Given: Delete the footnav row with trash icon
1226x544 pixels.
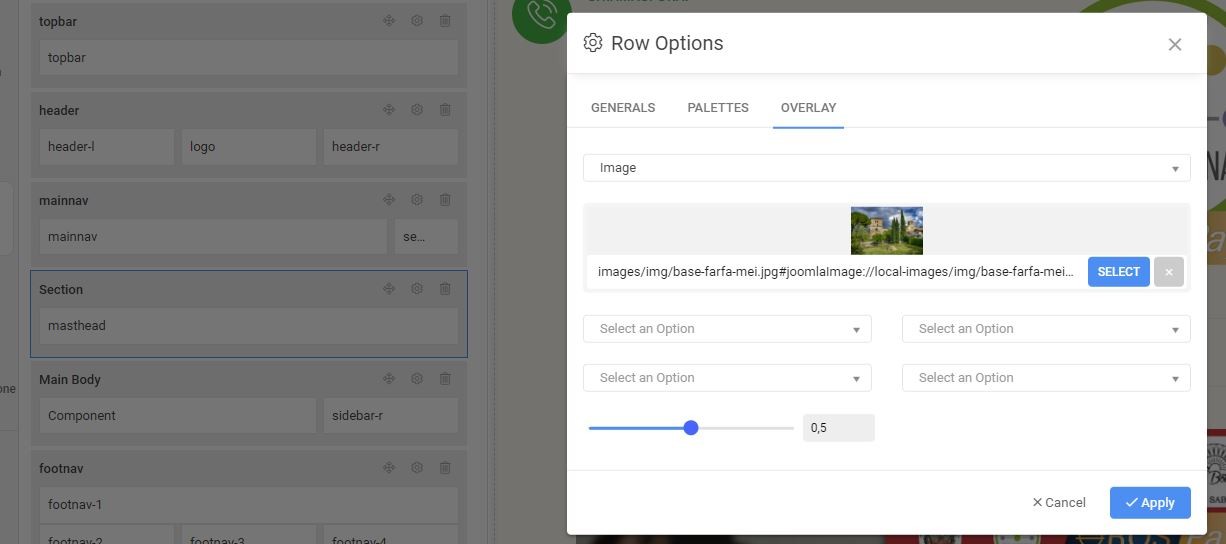Looking at the screenshot, I should click(x=445, y=468).
